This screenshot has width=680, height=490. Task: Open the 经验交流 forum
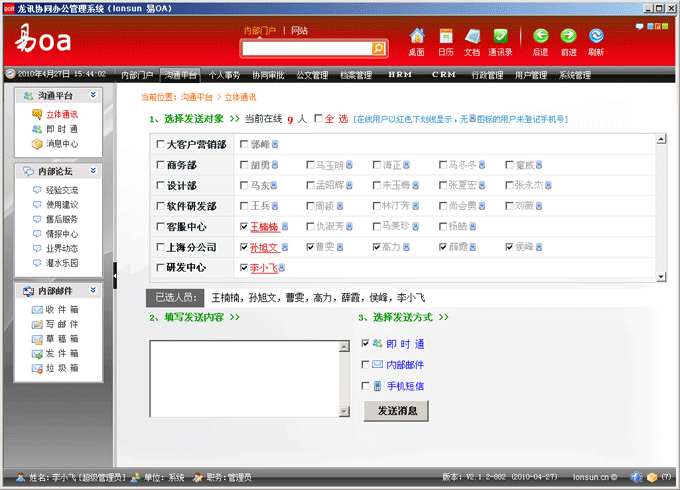click(x=62, y=190)
